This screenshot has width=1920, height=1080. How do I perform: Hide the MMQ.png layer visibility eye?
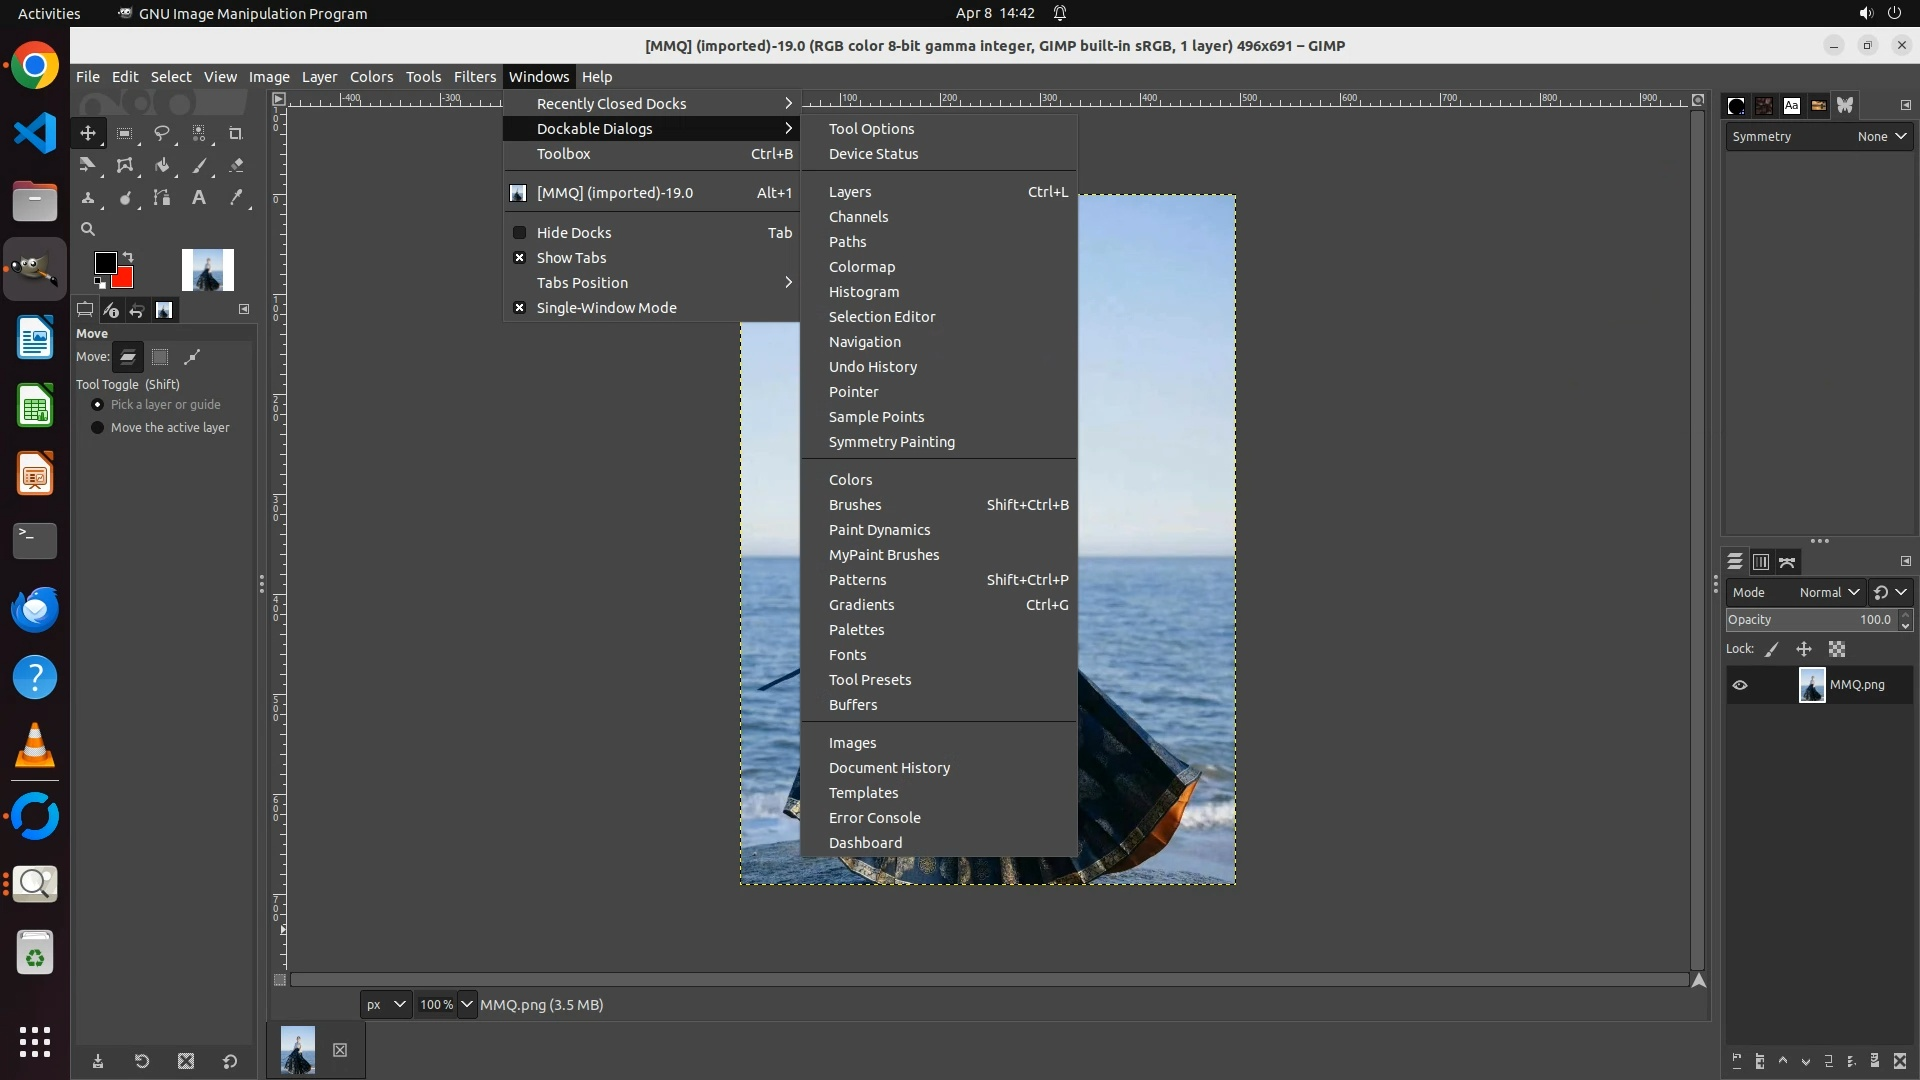pyautogui.click(x=1740, y=685)
